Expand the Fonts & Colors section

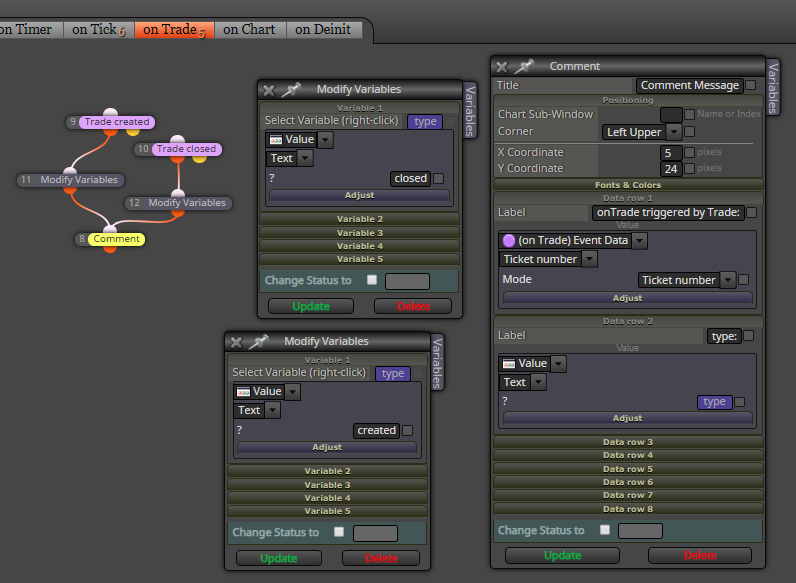click(x=628, y=185)
